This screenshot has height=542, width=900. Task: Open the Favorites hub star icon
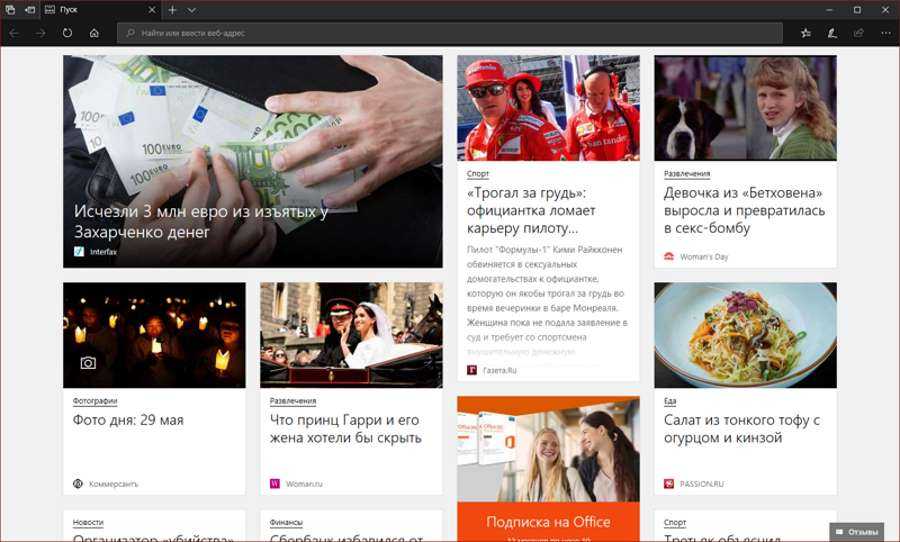806,33
